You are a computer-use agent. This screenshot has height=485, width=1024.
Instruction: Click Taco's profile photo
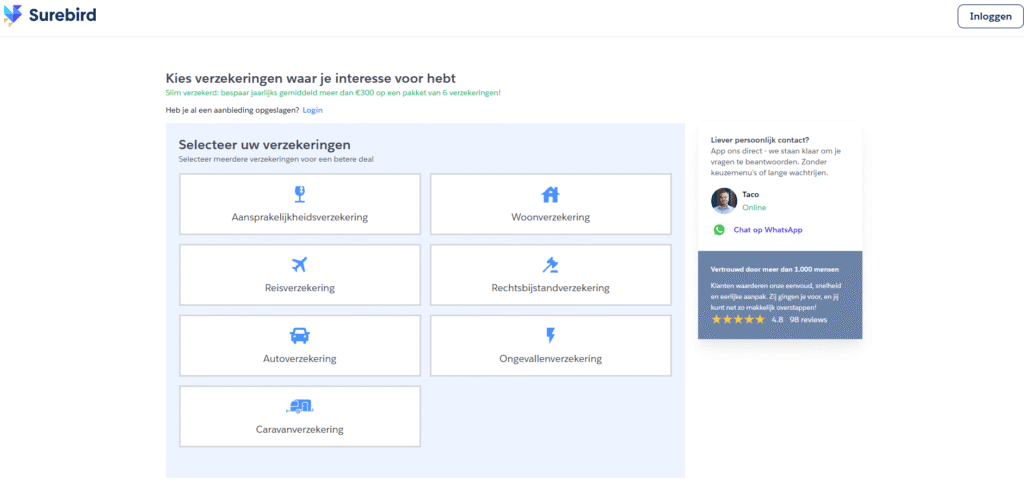pos(724,200)
